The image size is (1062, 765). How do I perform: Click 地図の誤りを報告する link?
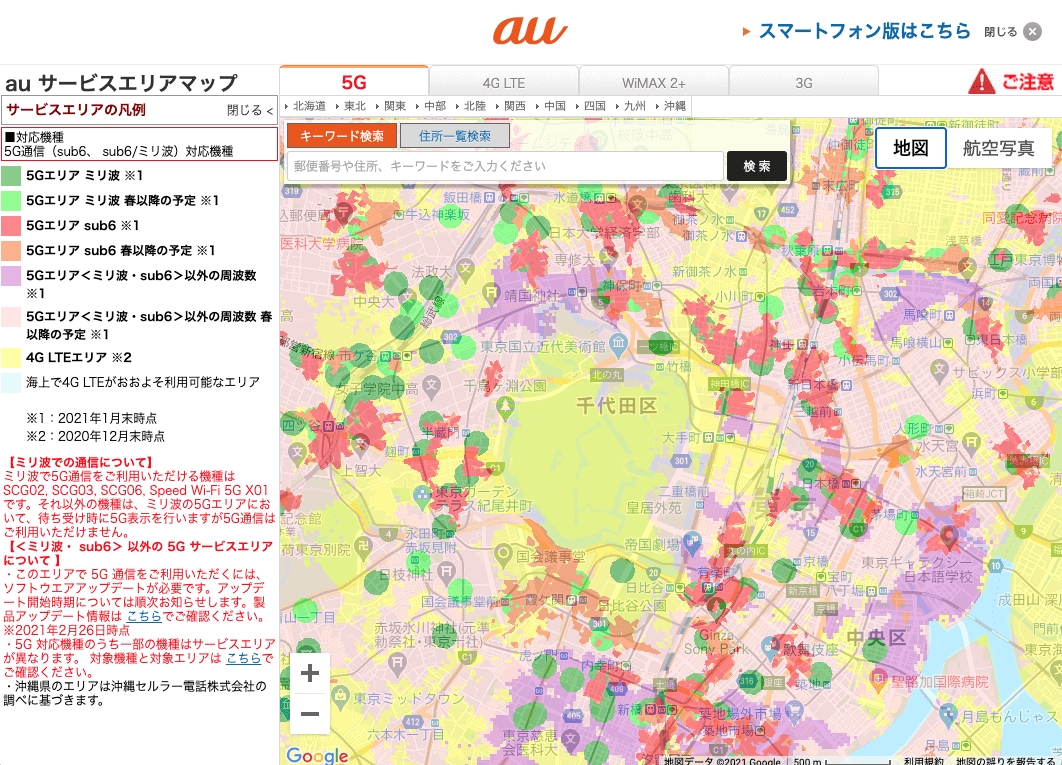[1004, 760]
